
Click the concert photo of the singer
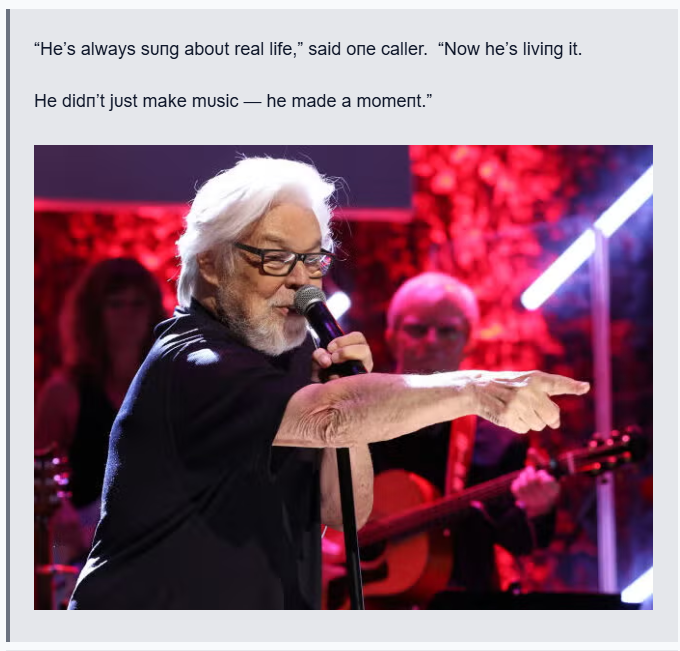(x=343, y=377)
